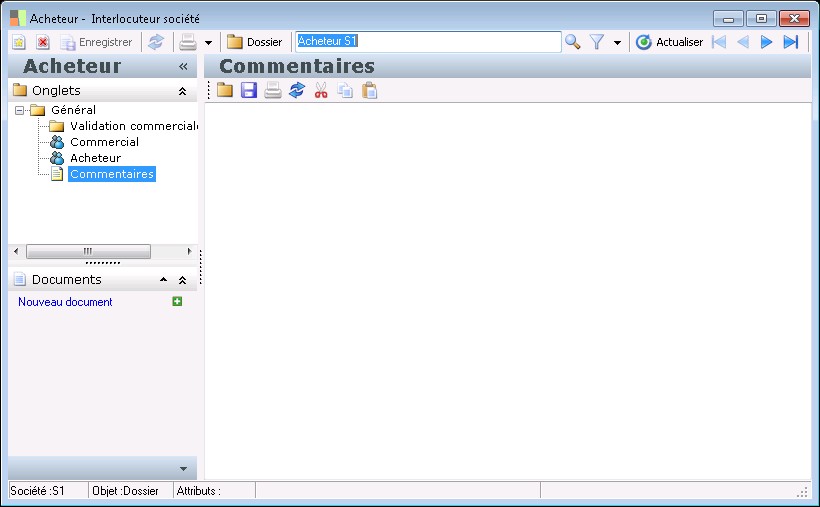
Task: Collapse the Onglets section chevron
Action: [183, 91]
